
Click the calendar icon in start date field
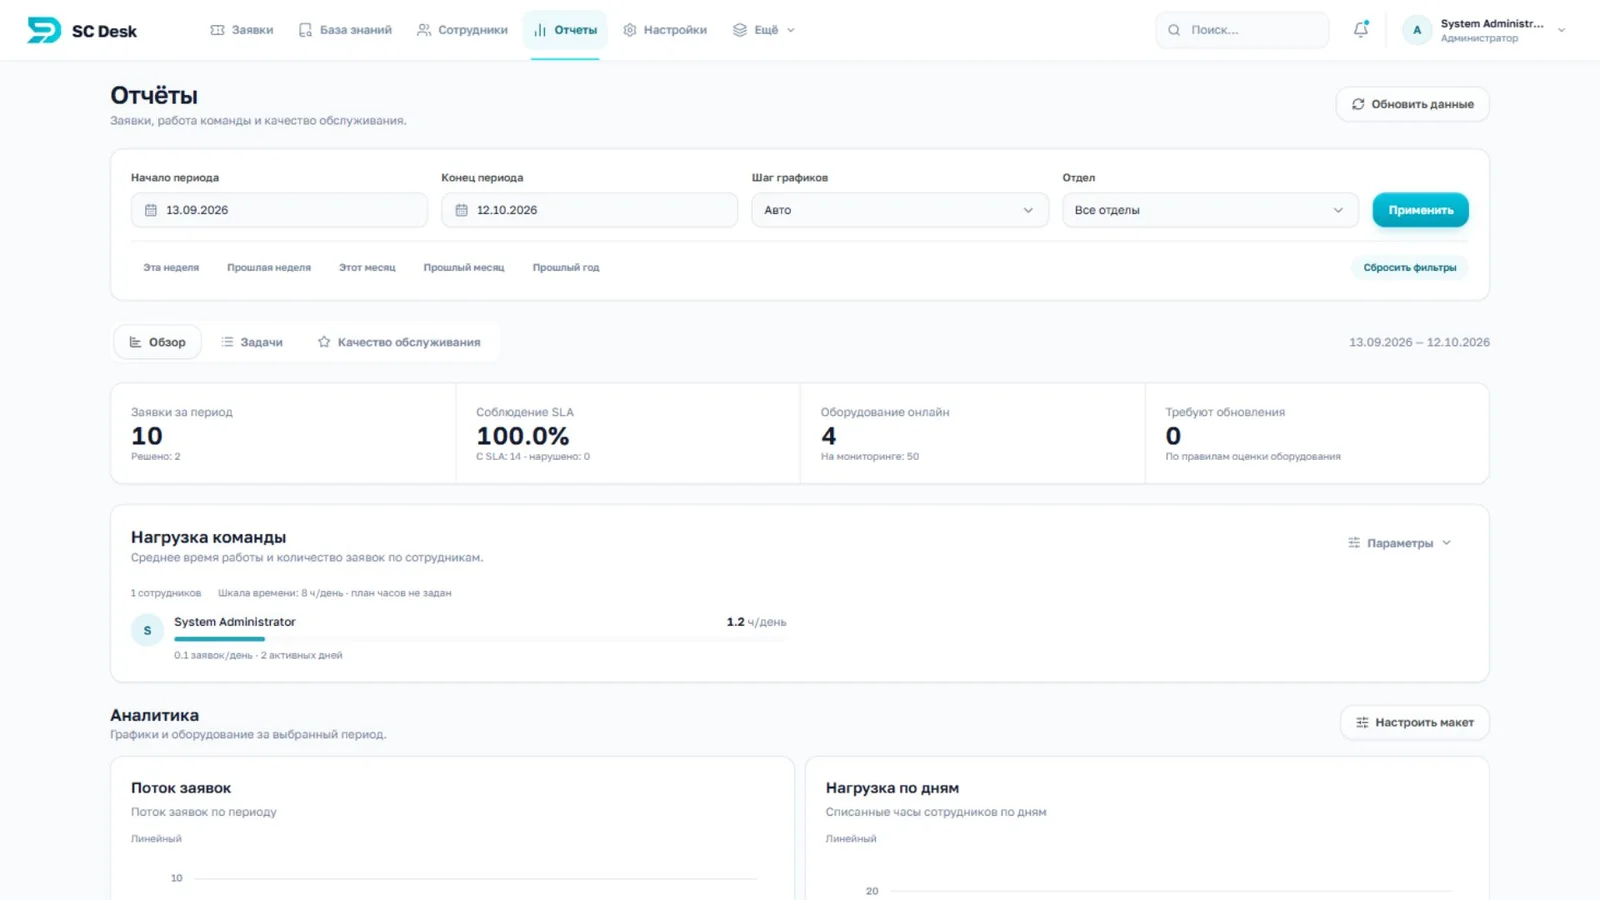(151, 210)
